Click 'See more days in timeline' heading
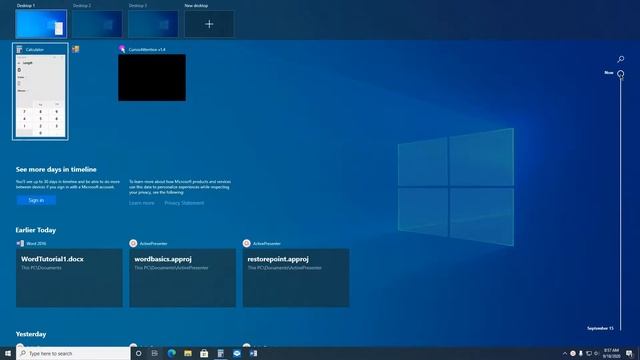 point(56,169)
